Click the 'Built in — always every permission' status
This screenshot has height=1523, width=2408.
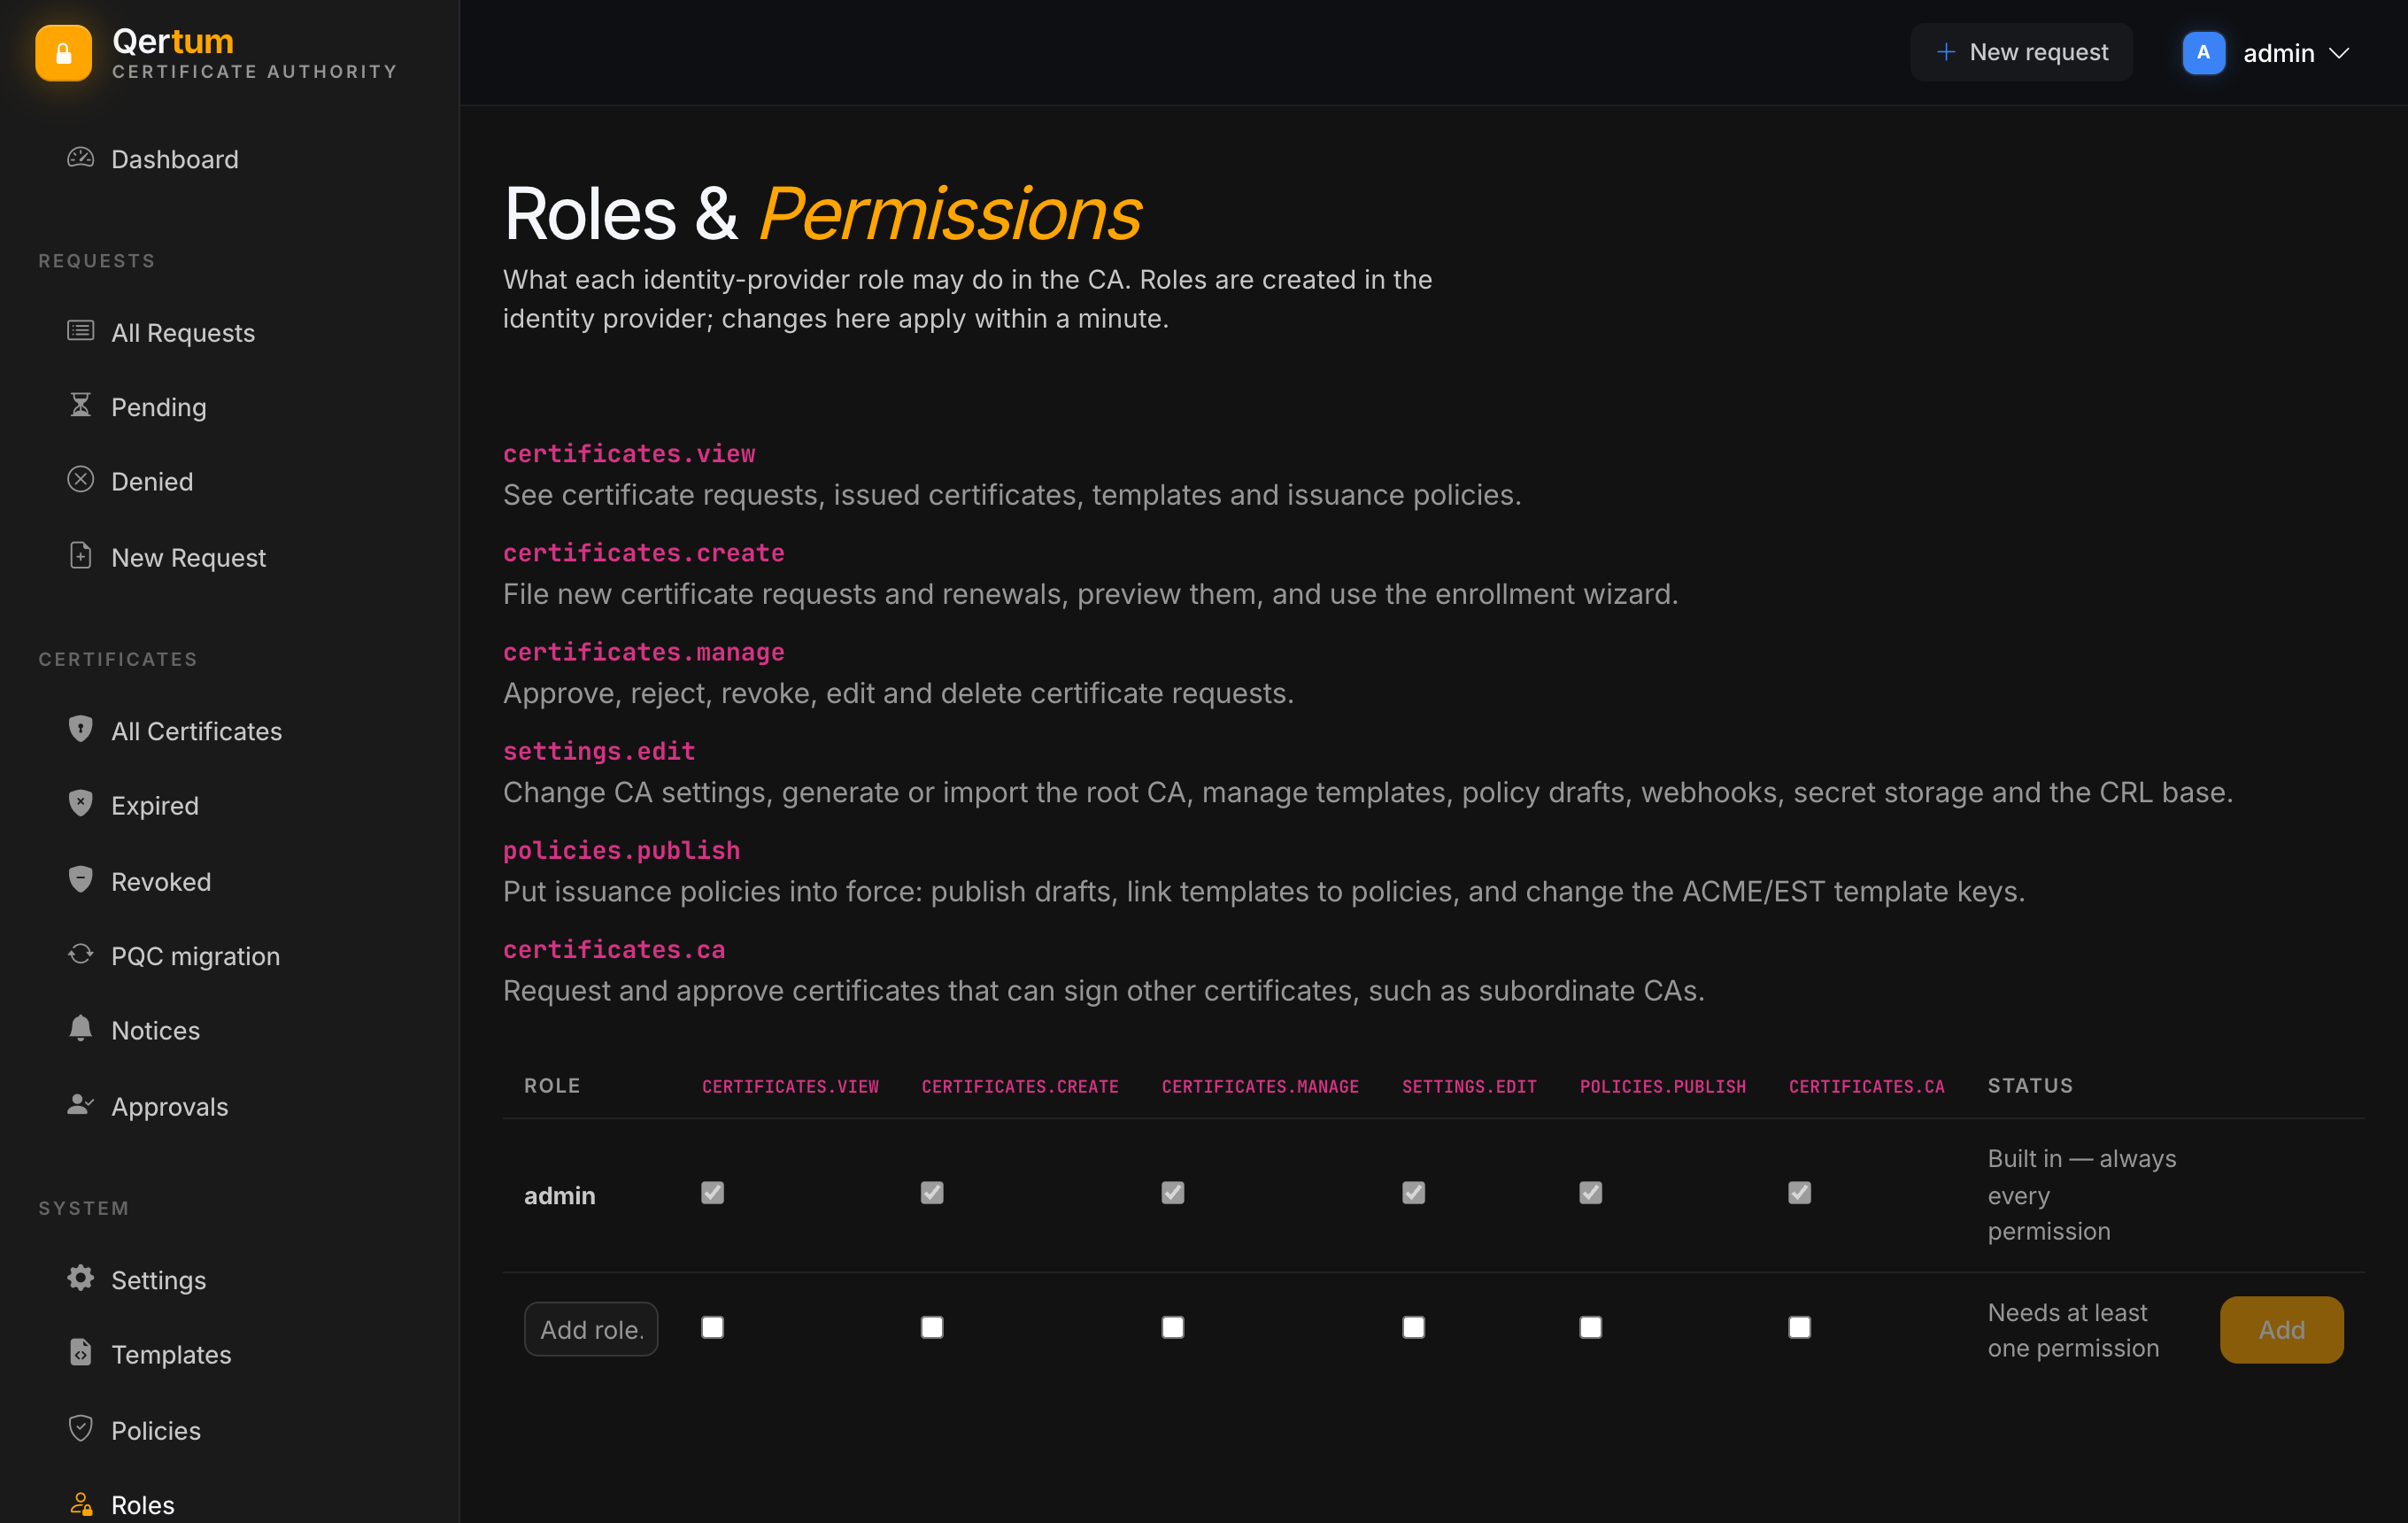coord(2082,1195)
